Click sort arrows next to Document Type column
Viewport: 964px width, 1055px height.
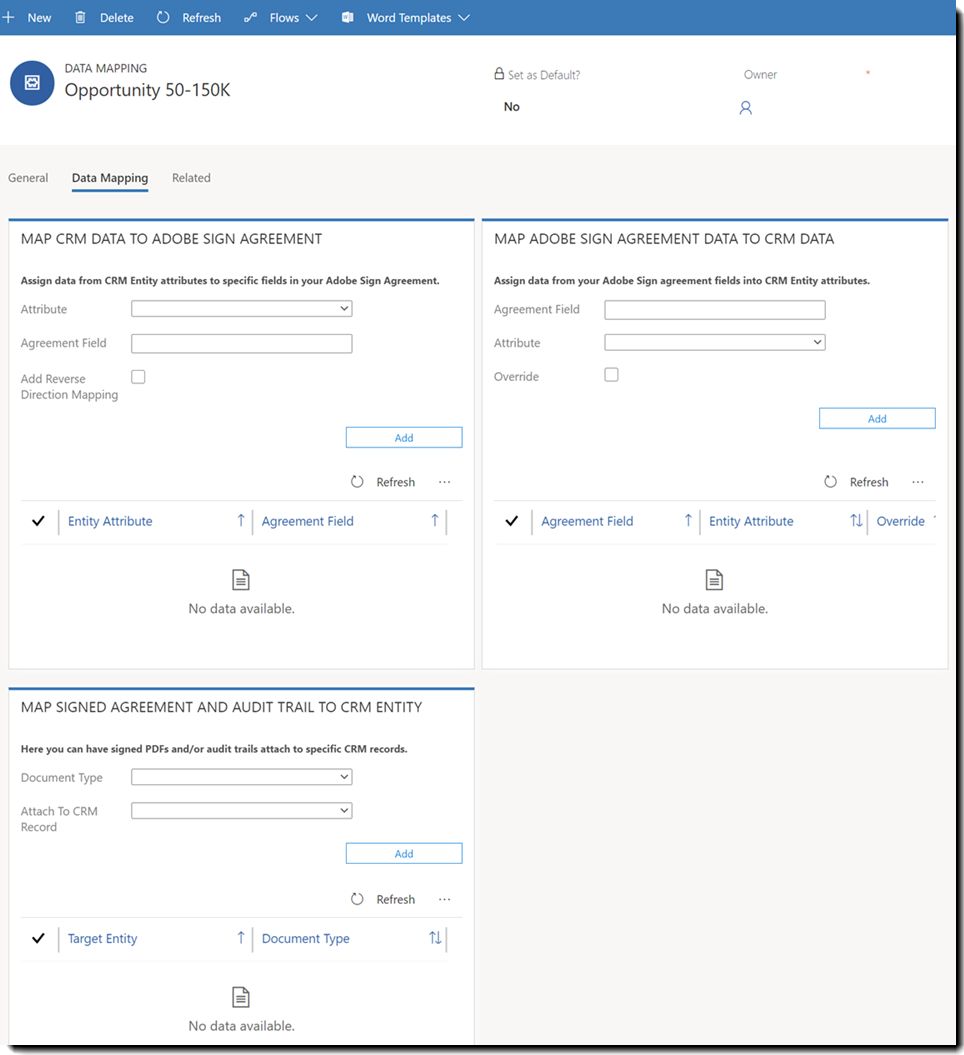pyautogui.click(x=435, y=937)
